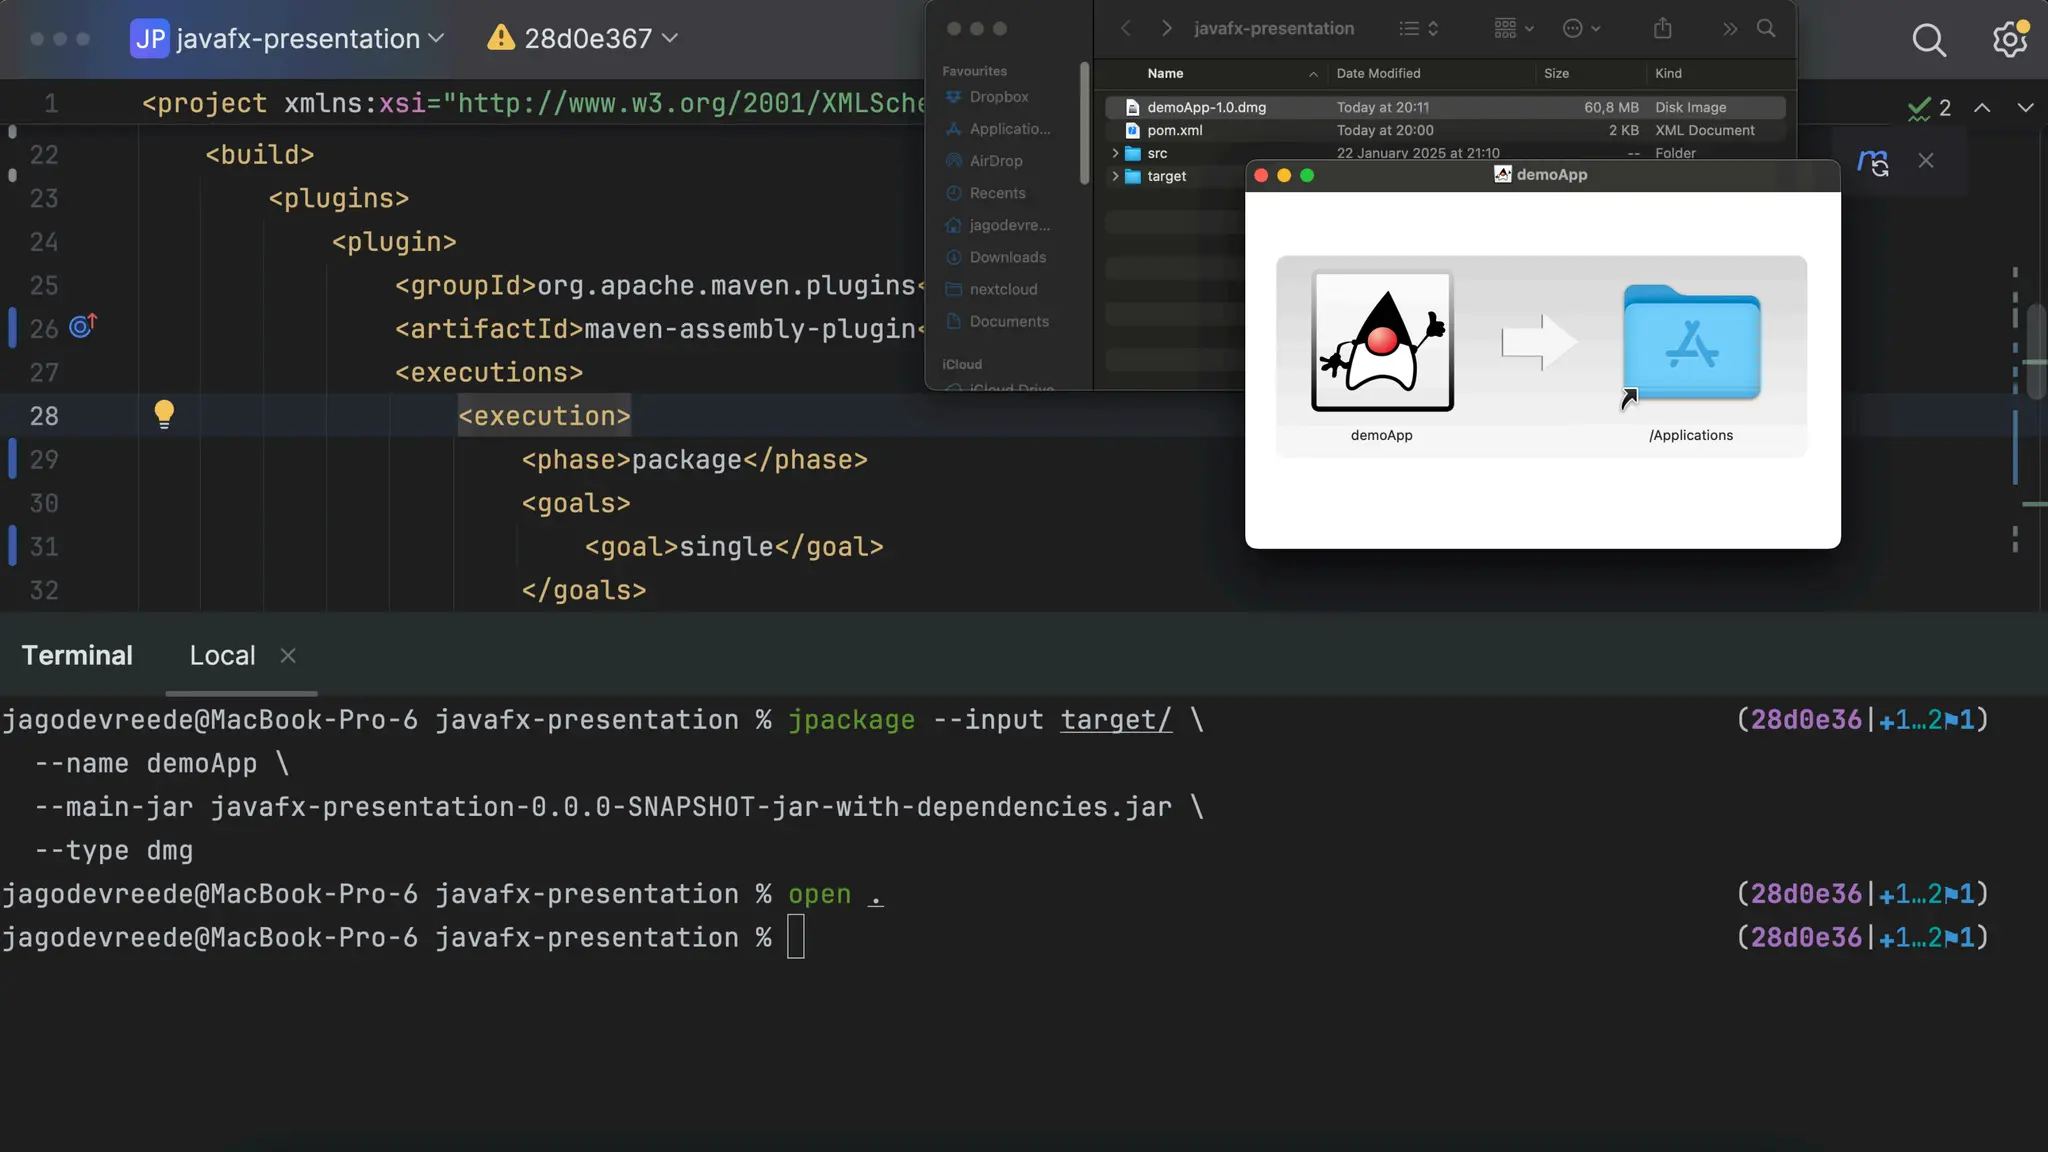
Task: Expand the src folder in Finder
Action: point(1115,153)
